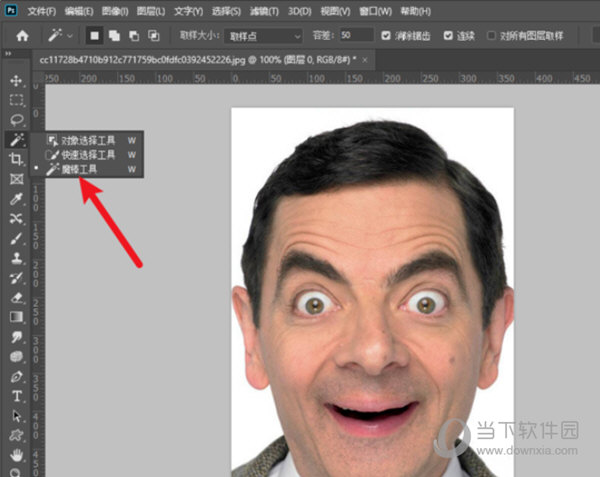Toggle the 消除锯齿 checkbox
The image size is (600, 477).
[x=387, y=35]
